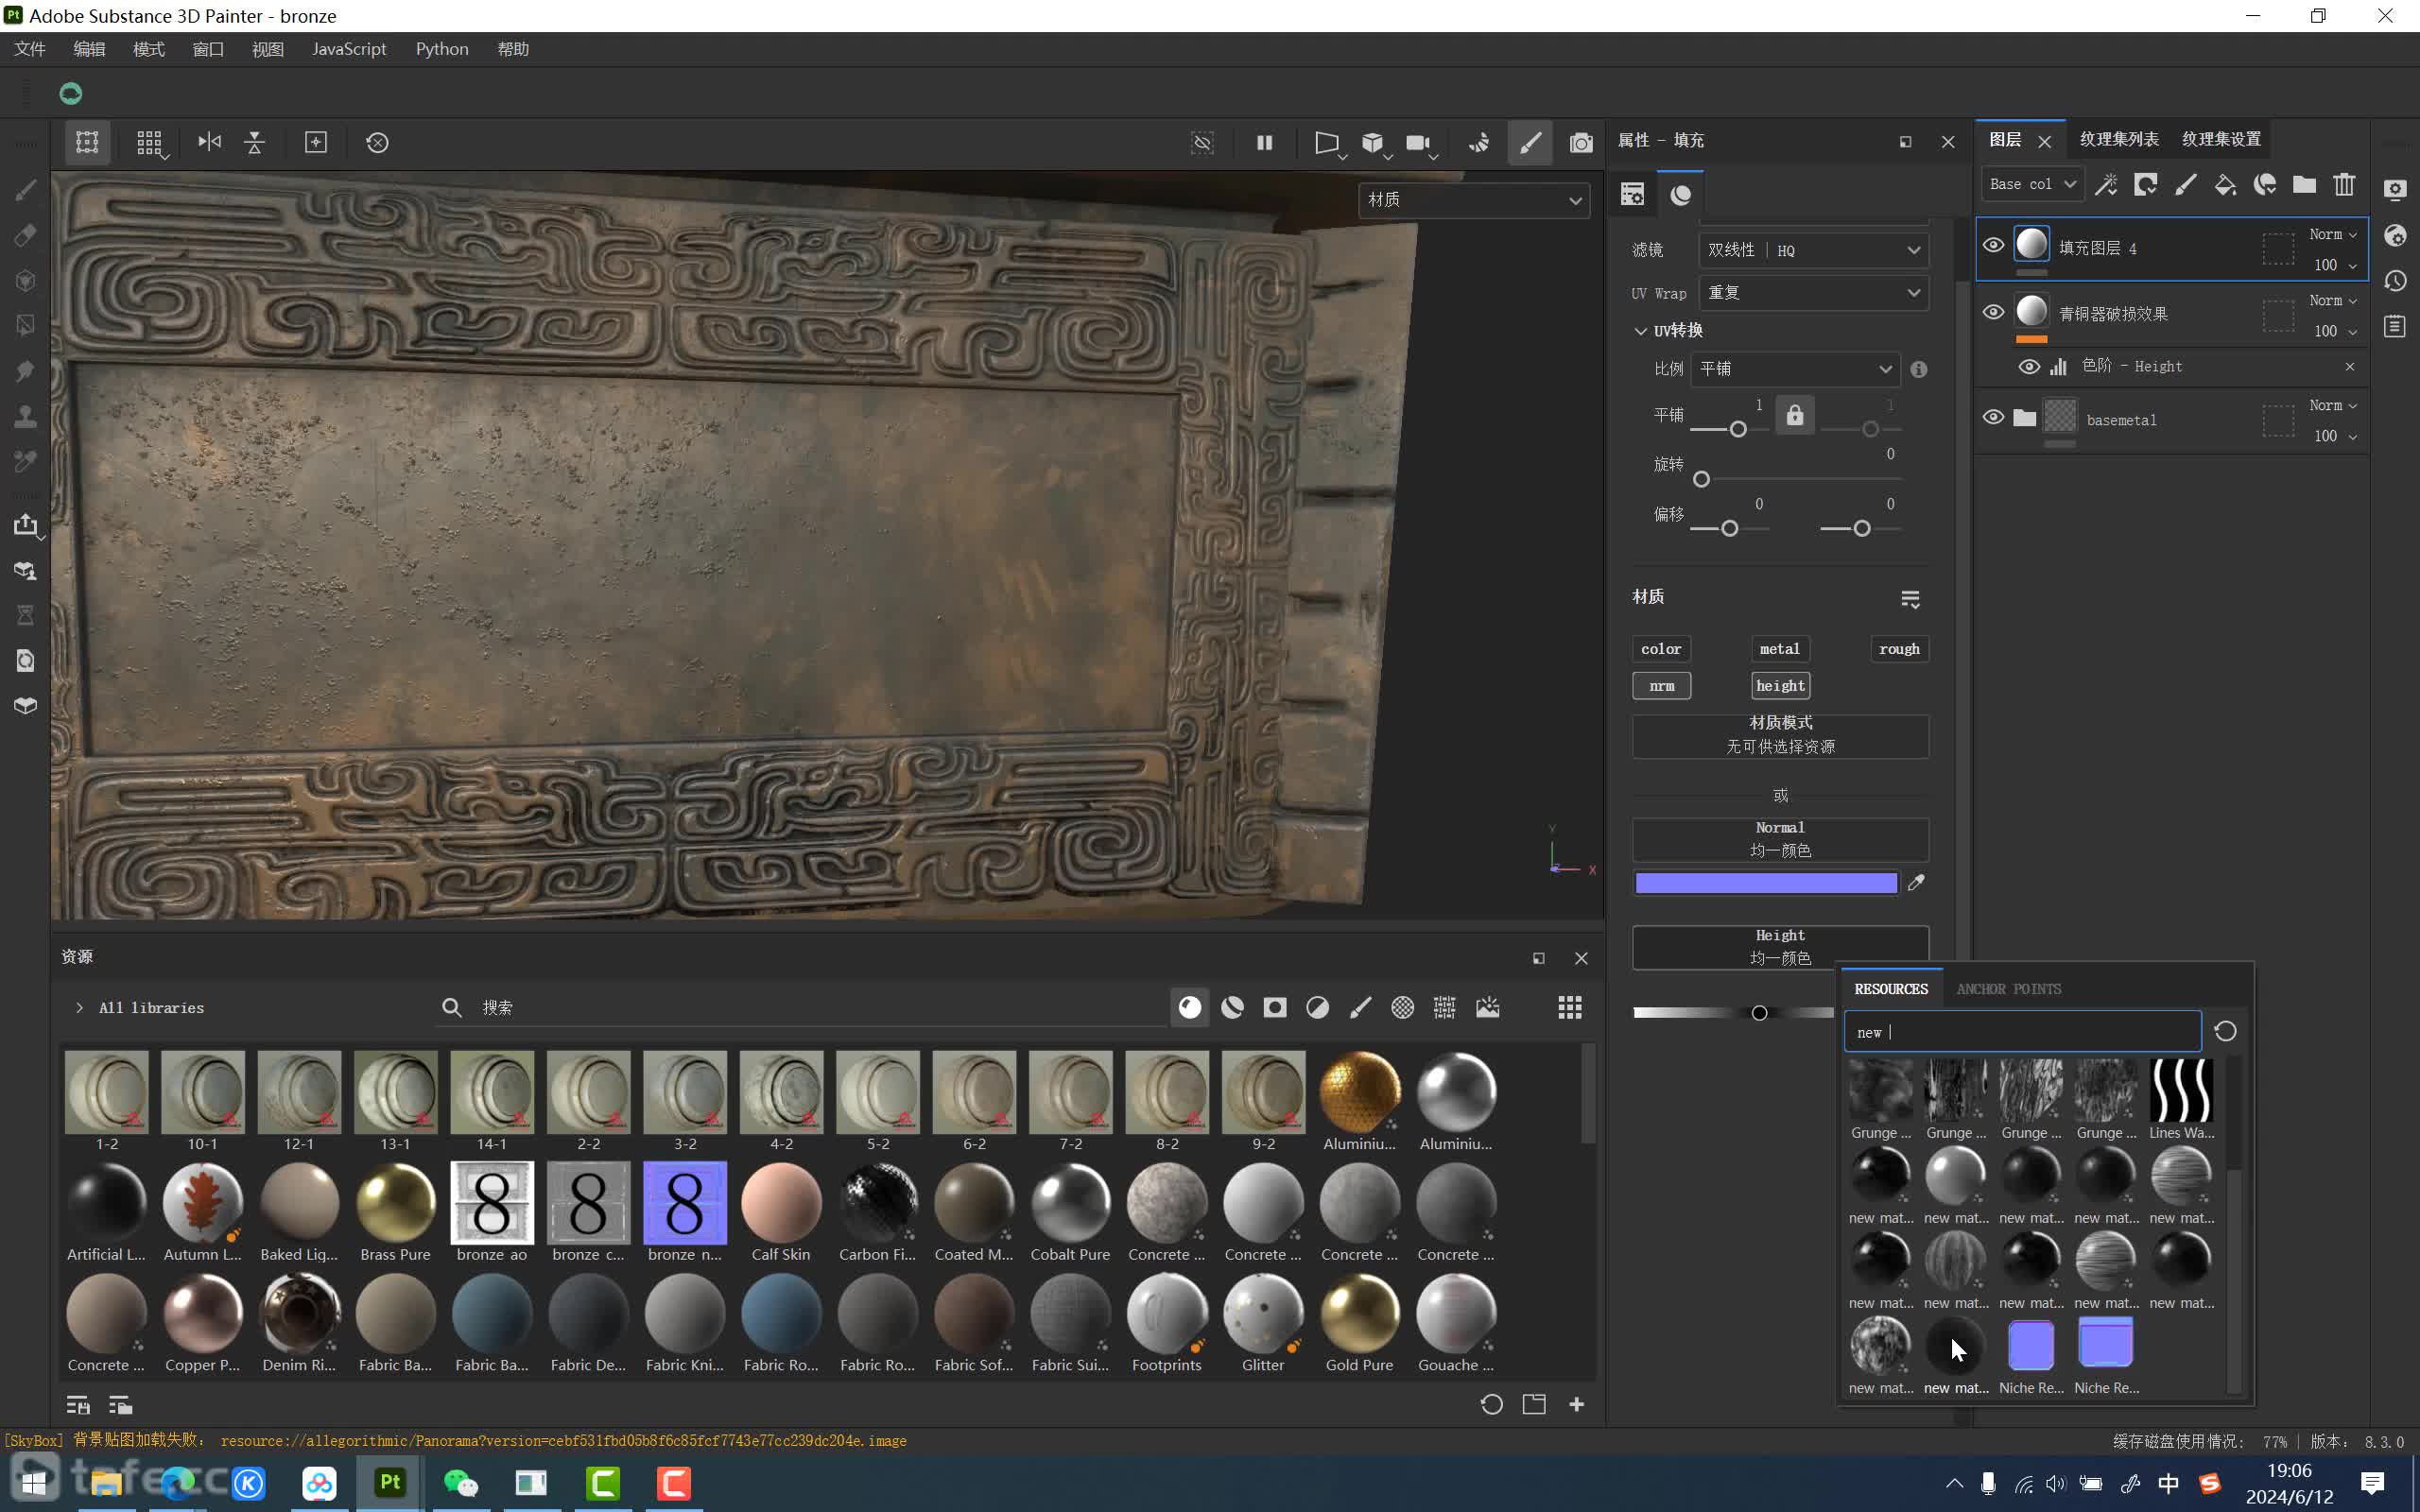Open the 文件 menu

30,49
